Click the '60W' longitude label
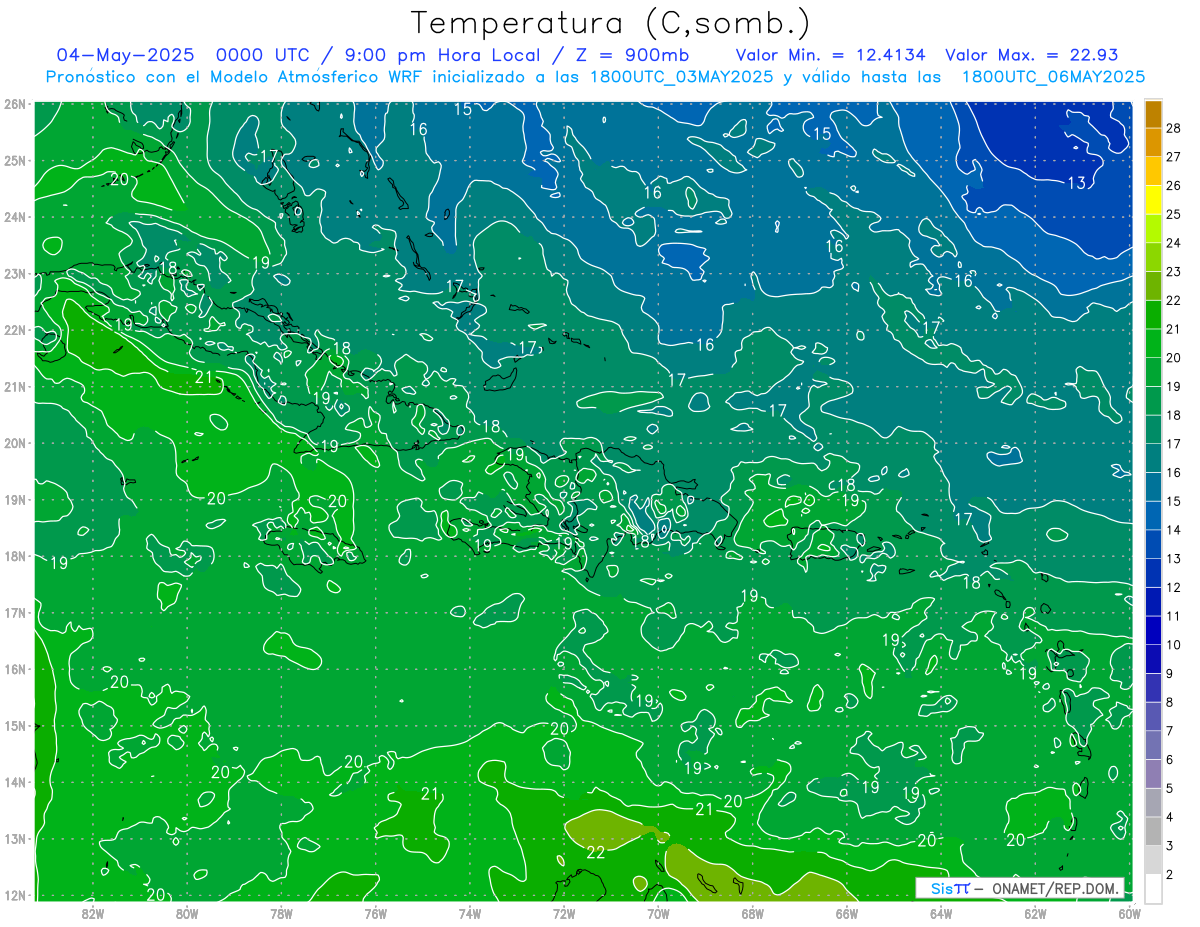 pos(1129,912)
